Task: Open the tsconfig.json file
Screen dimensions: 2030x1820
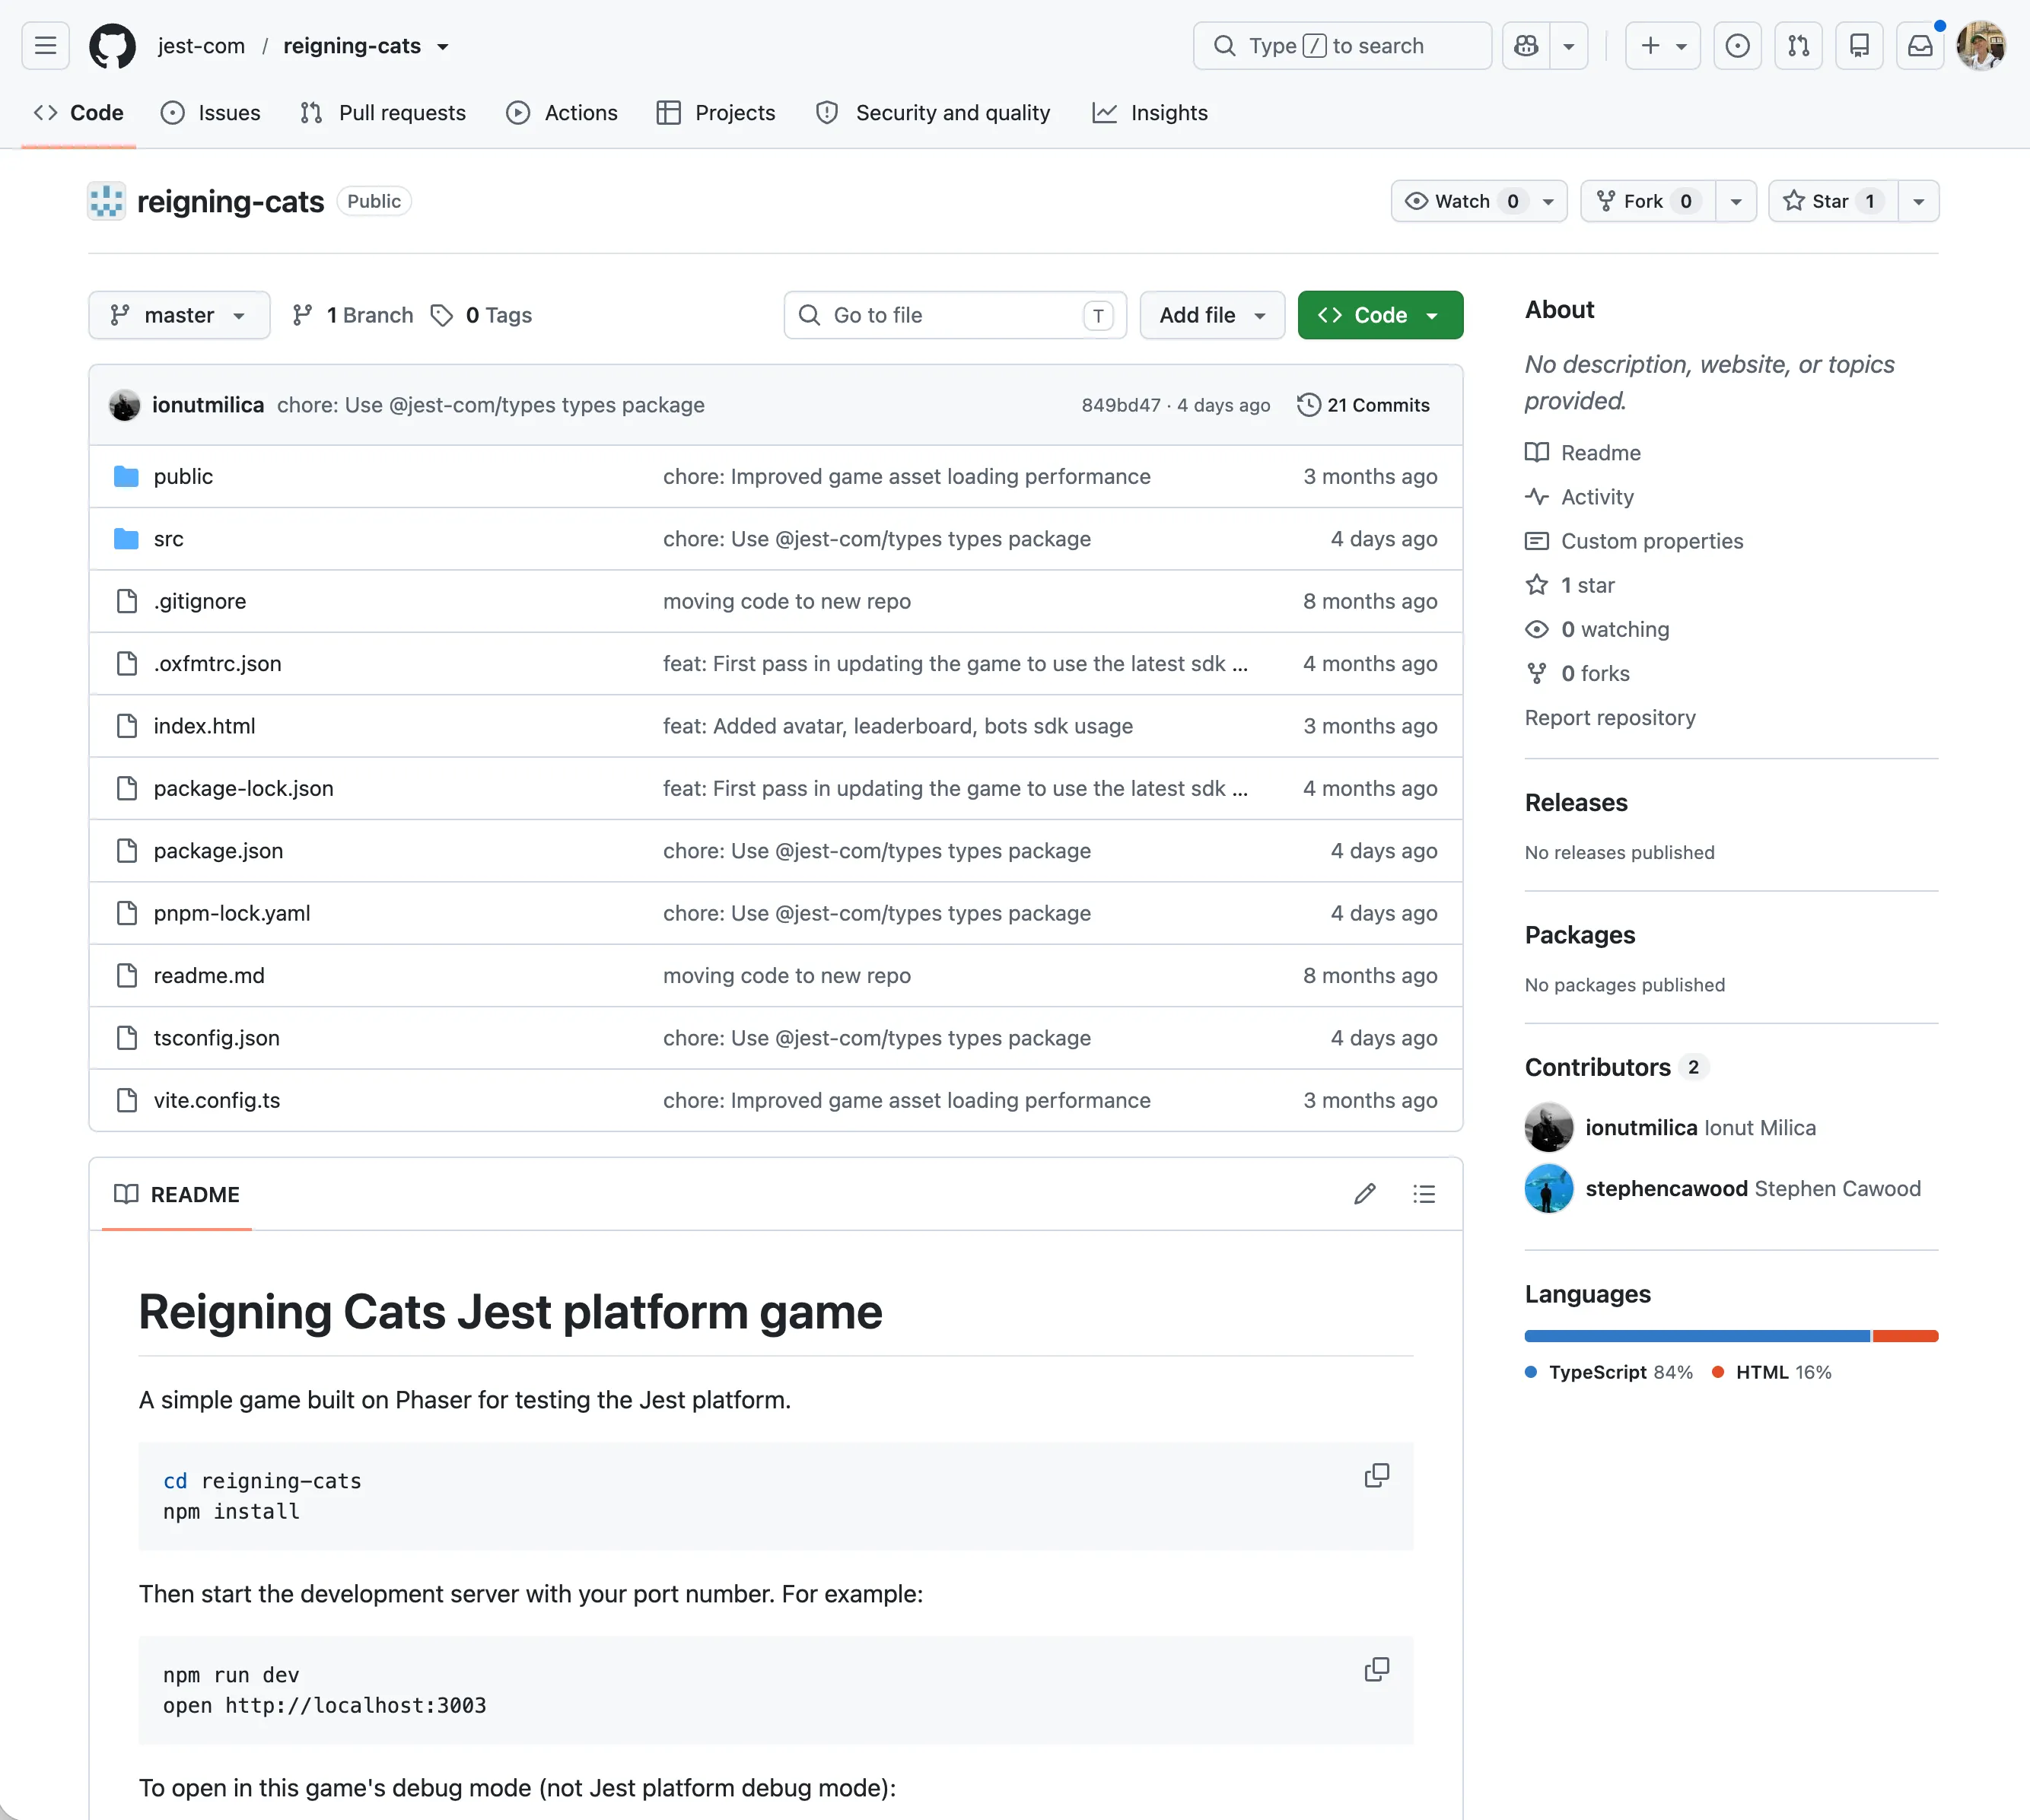Action: (216, 1038)
